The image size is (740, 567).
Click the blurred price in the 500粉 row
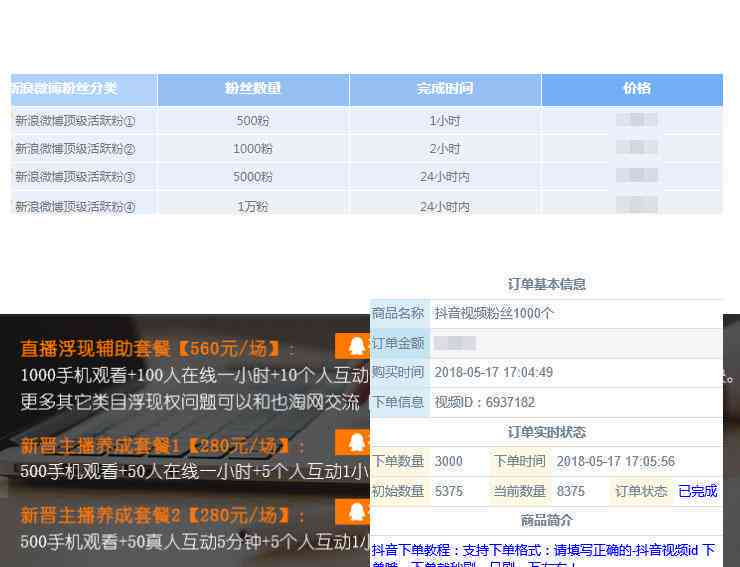pyautogui.click(x=637, y=120)
